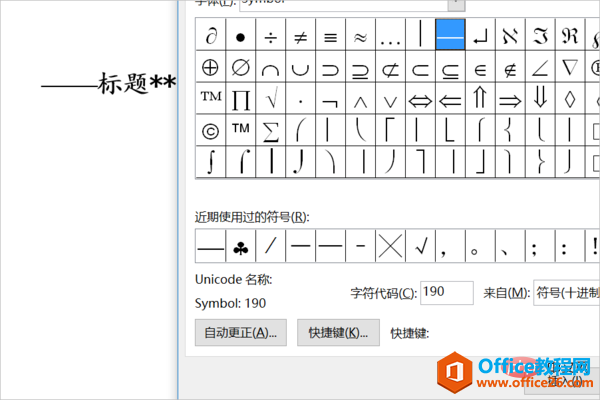This screenshot has height=400, width=600.
Task: Insert the summation ∑ symbol
Action: pos(271,130)
